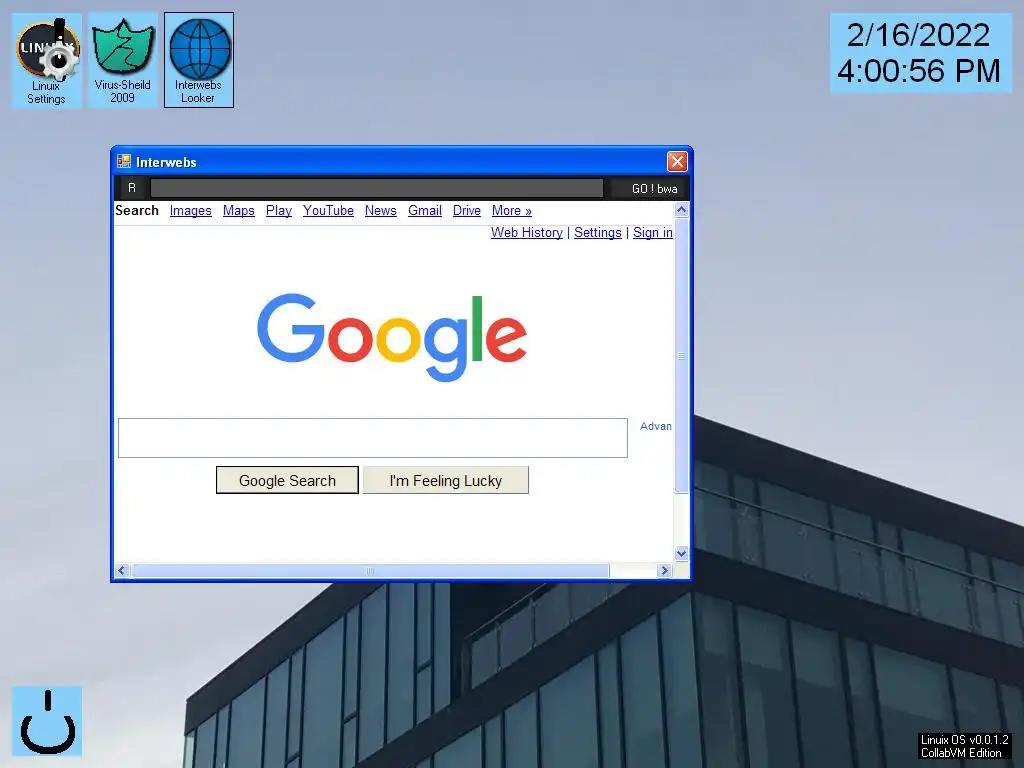This screenshot has width=1024, height=768.
Task: Click the vertical scrollbar up arrow
Action: click(681, 210)
